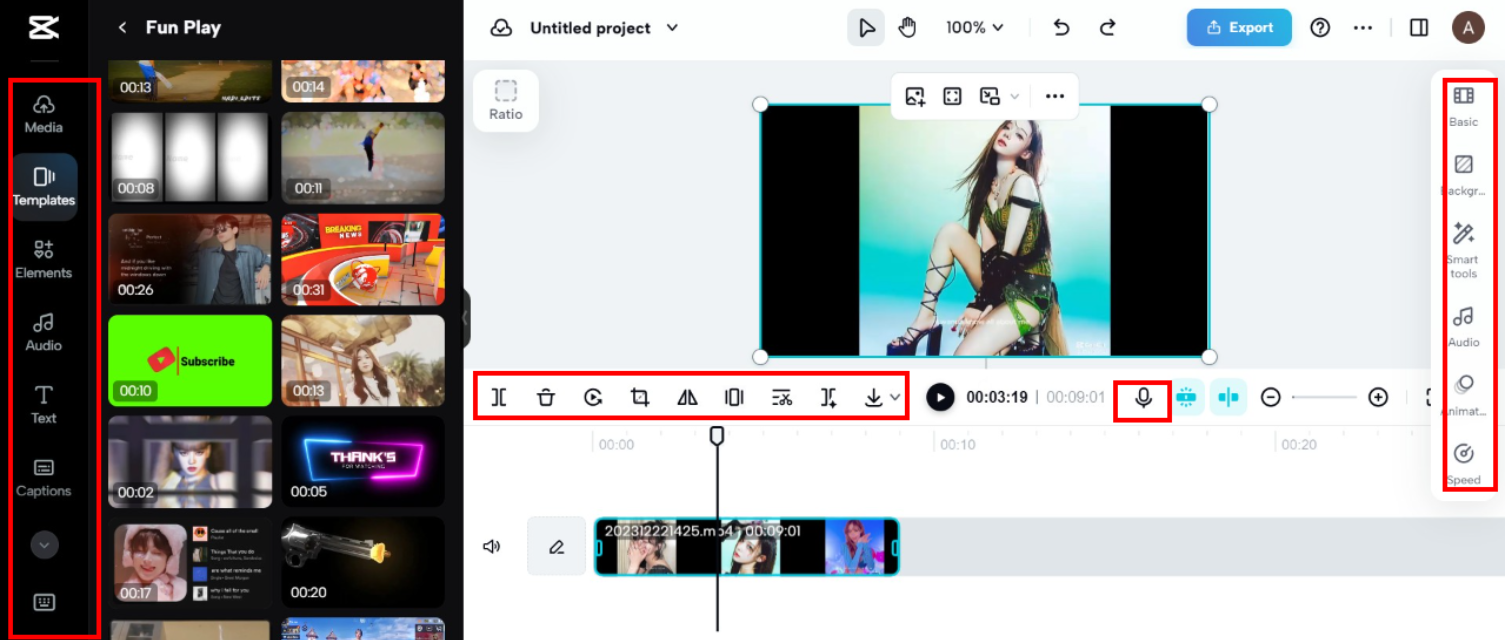
Task: Open the Elements panel
Action: (43, 259)
